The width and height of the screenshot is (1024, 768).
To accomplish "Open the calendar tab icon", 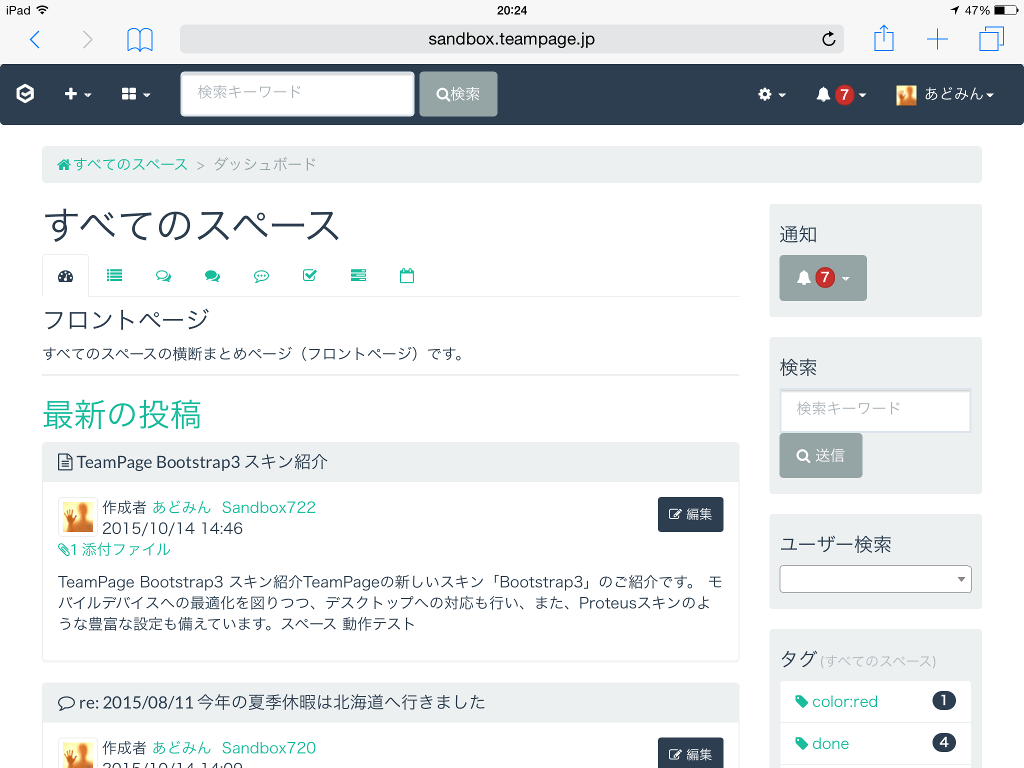I will click(x=407, y=276).
